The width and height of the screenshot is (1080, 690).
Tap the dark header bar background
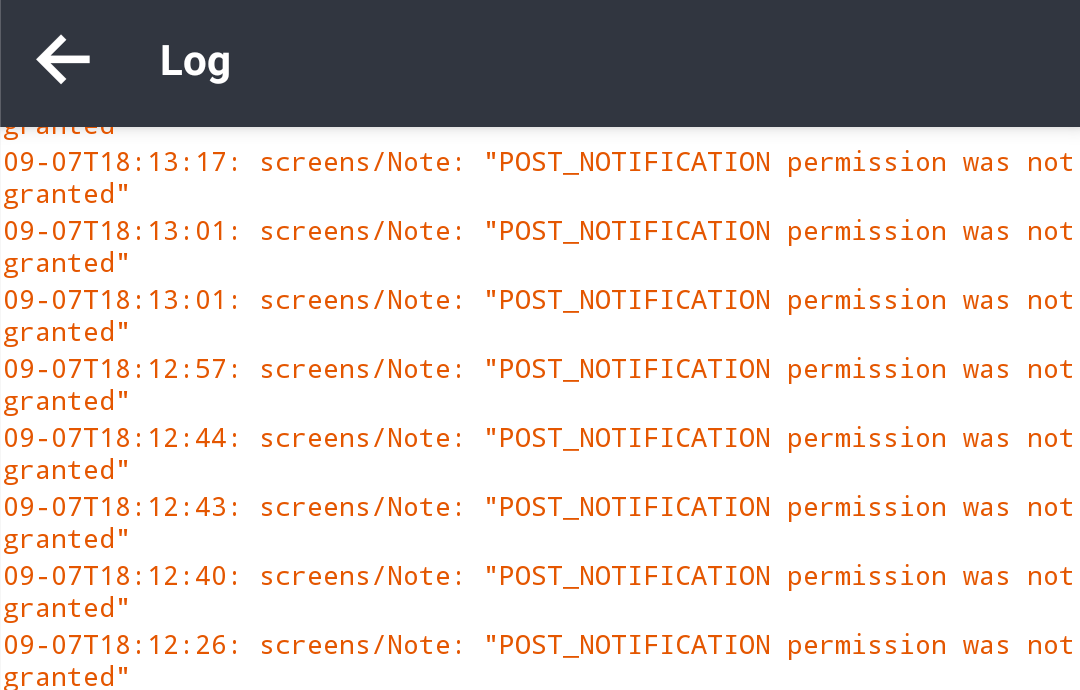pyautogui.click(x=700, y=60)
